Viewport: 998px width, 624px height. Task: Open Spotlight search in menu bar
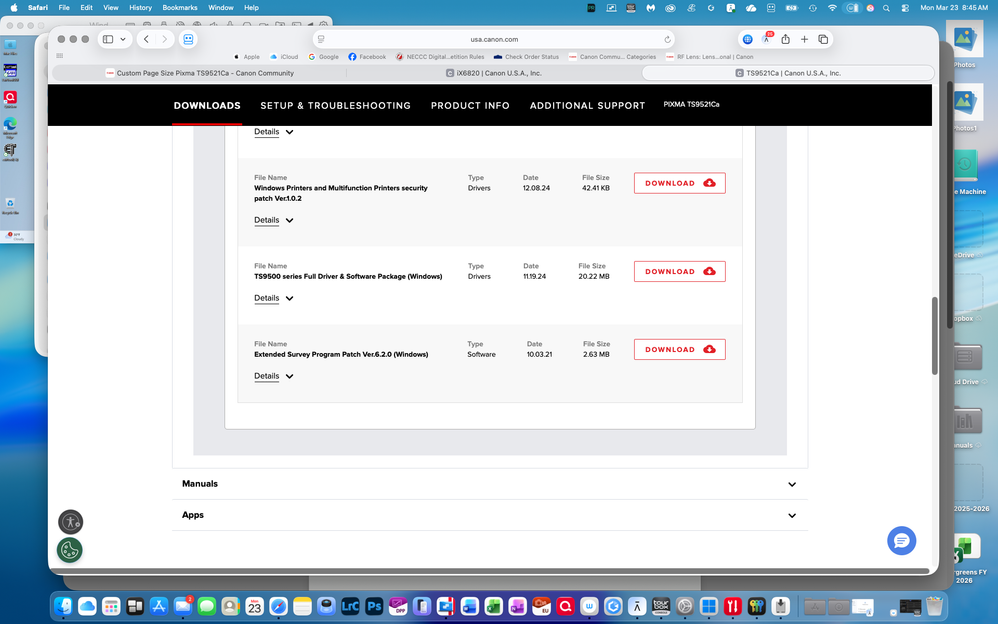[886, 8]
